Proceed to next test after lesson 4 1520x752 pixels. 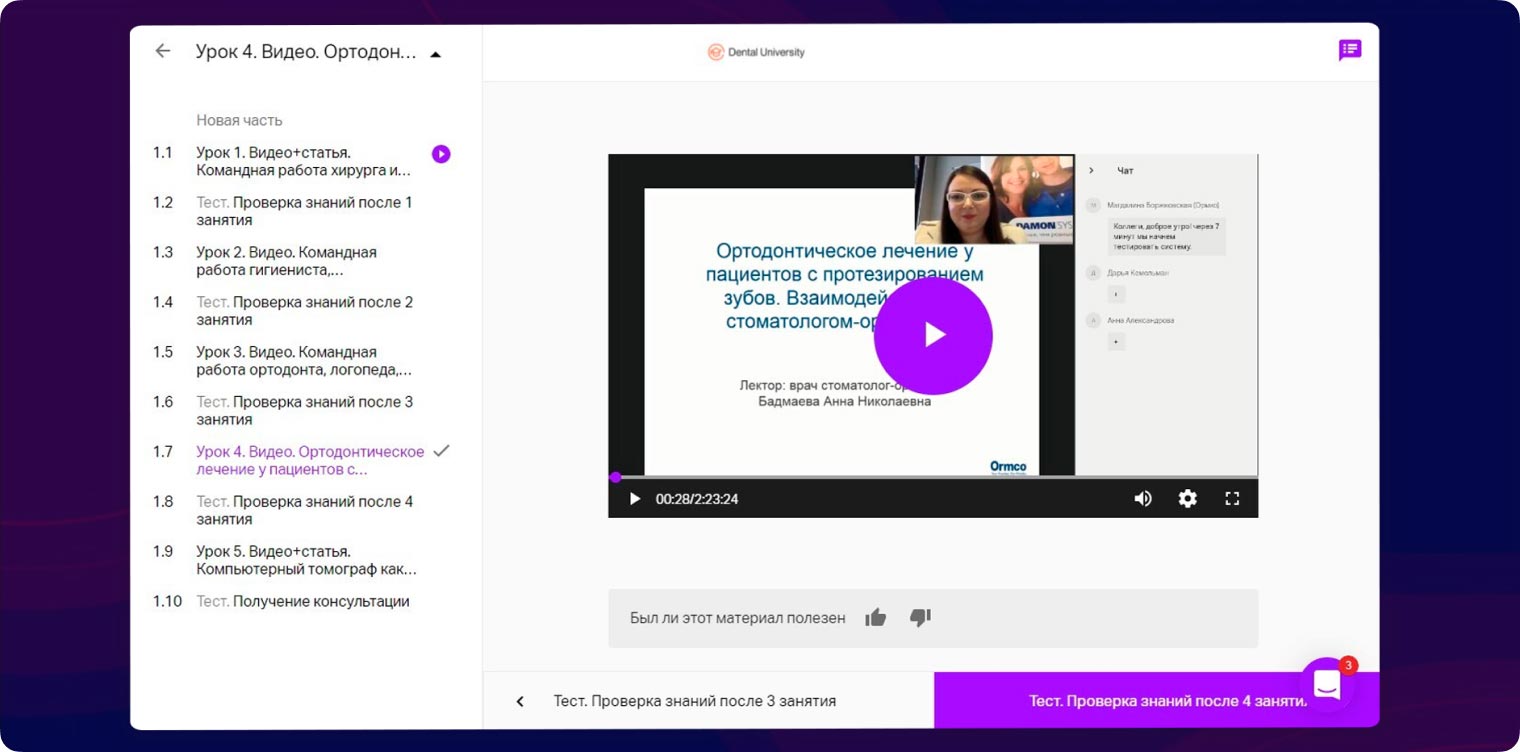1167,701
